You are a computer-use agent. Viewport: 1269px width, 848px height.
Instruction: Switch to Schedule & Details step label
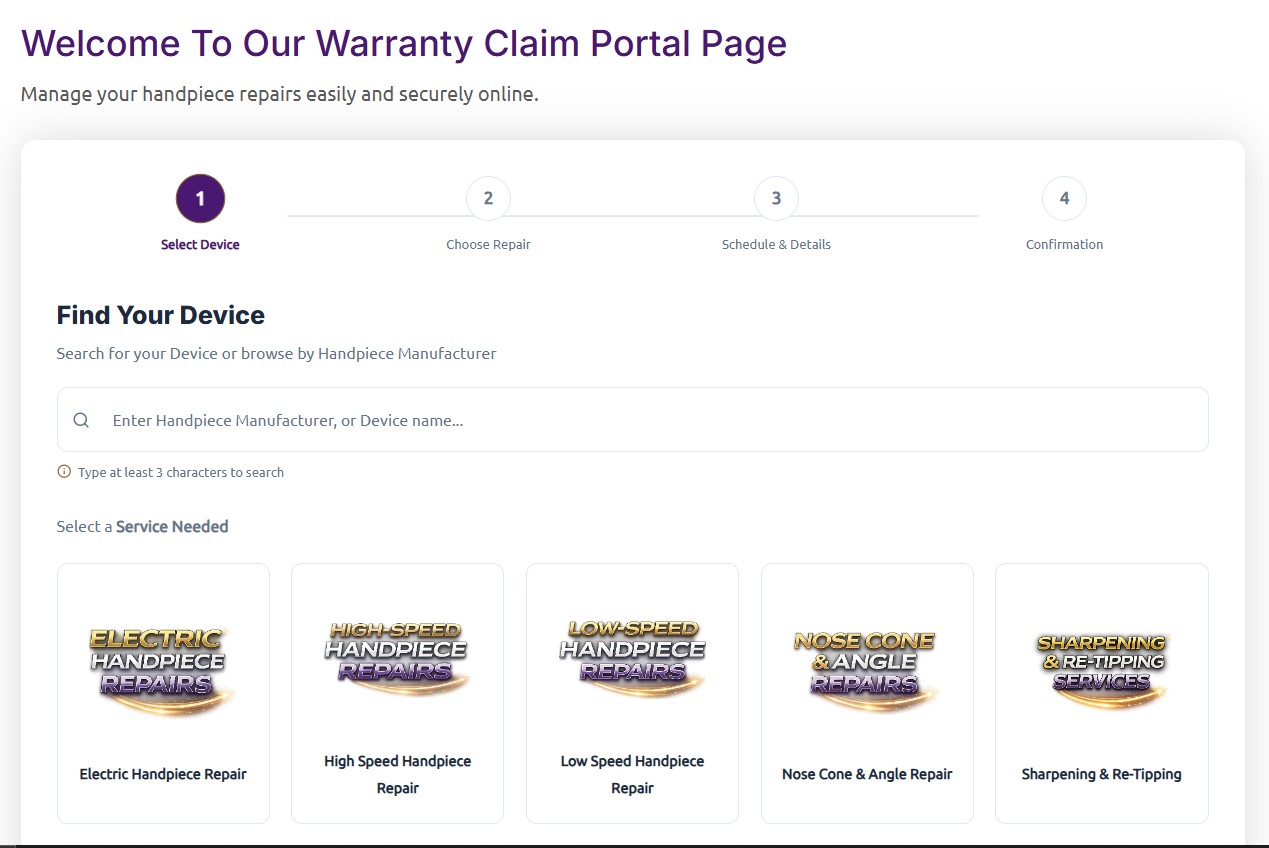pyautogui.click(x=776, y=244)
